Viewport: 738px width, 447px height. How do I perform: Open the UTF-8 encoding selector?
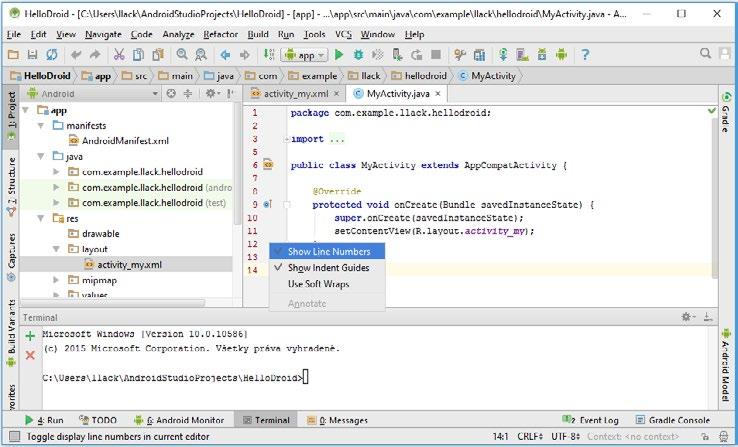tap(565, 437)
